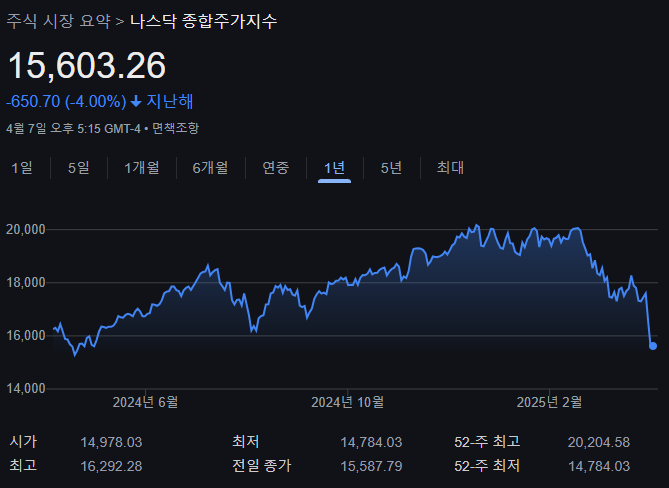
Task: Select the 1일 time range tab
Action: pyautogui.click(x=22, y=168)
